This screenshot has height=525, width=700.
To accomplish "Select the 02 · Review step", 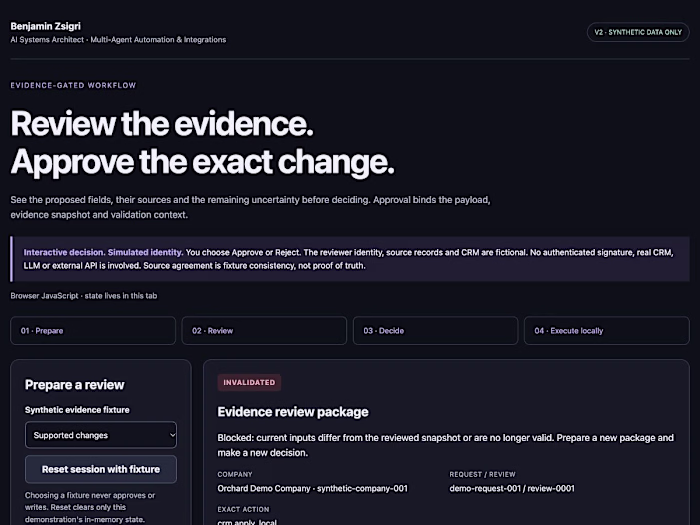I will 264,331.
